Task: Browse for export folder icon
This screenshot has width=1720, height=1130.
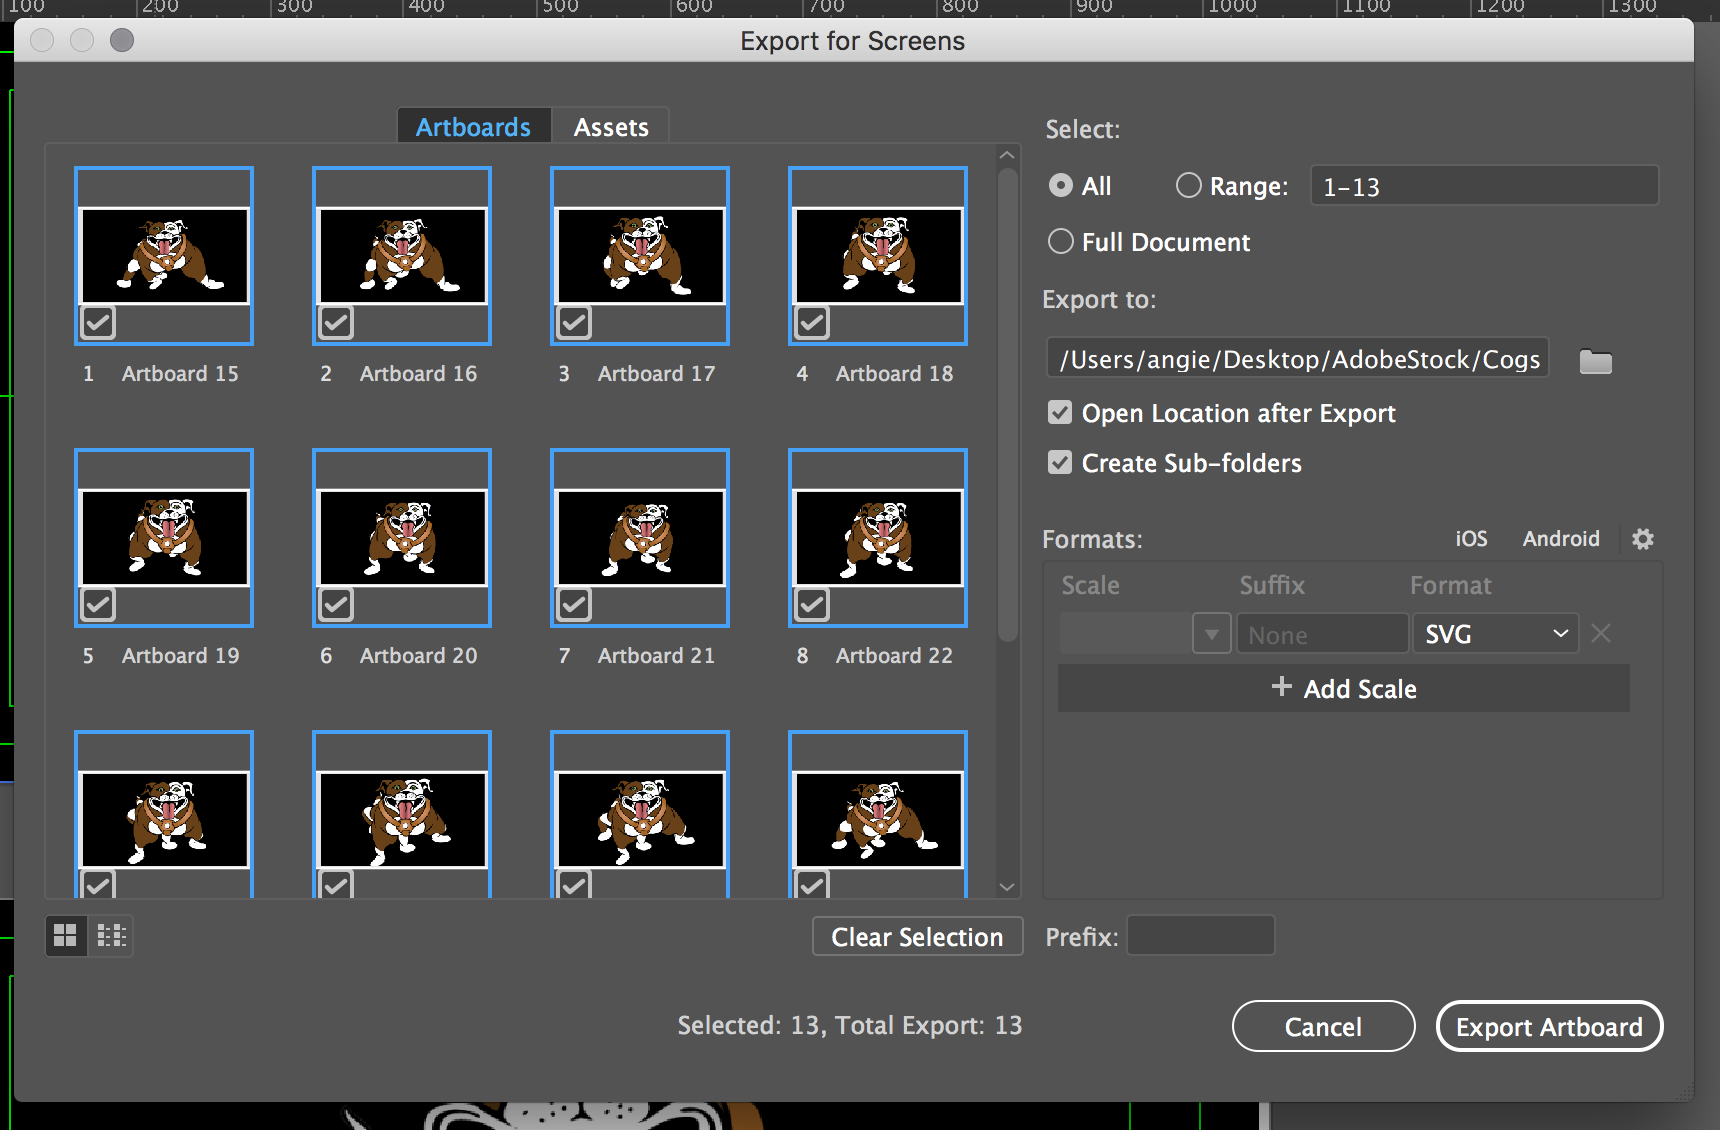Action: coord(1595,361)
